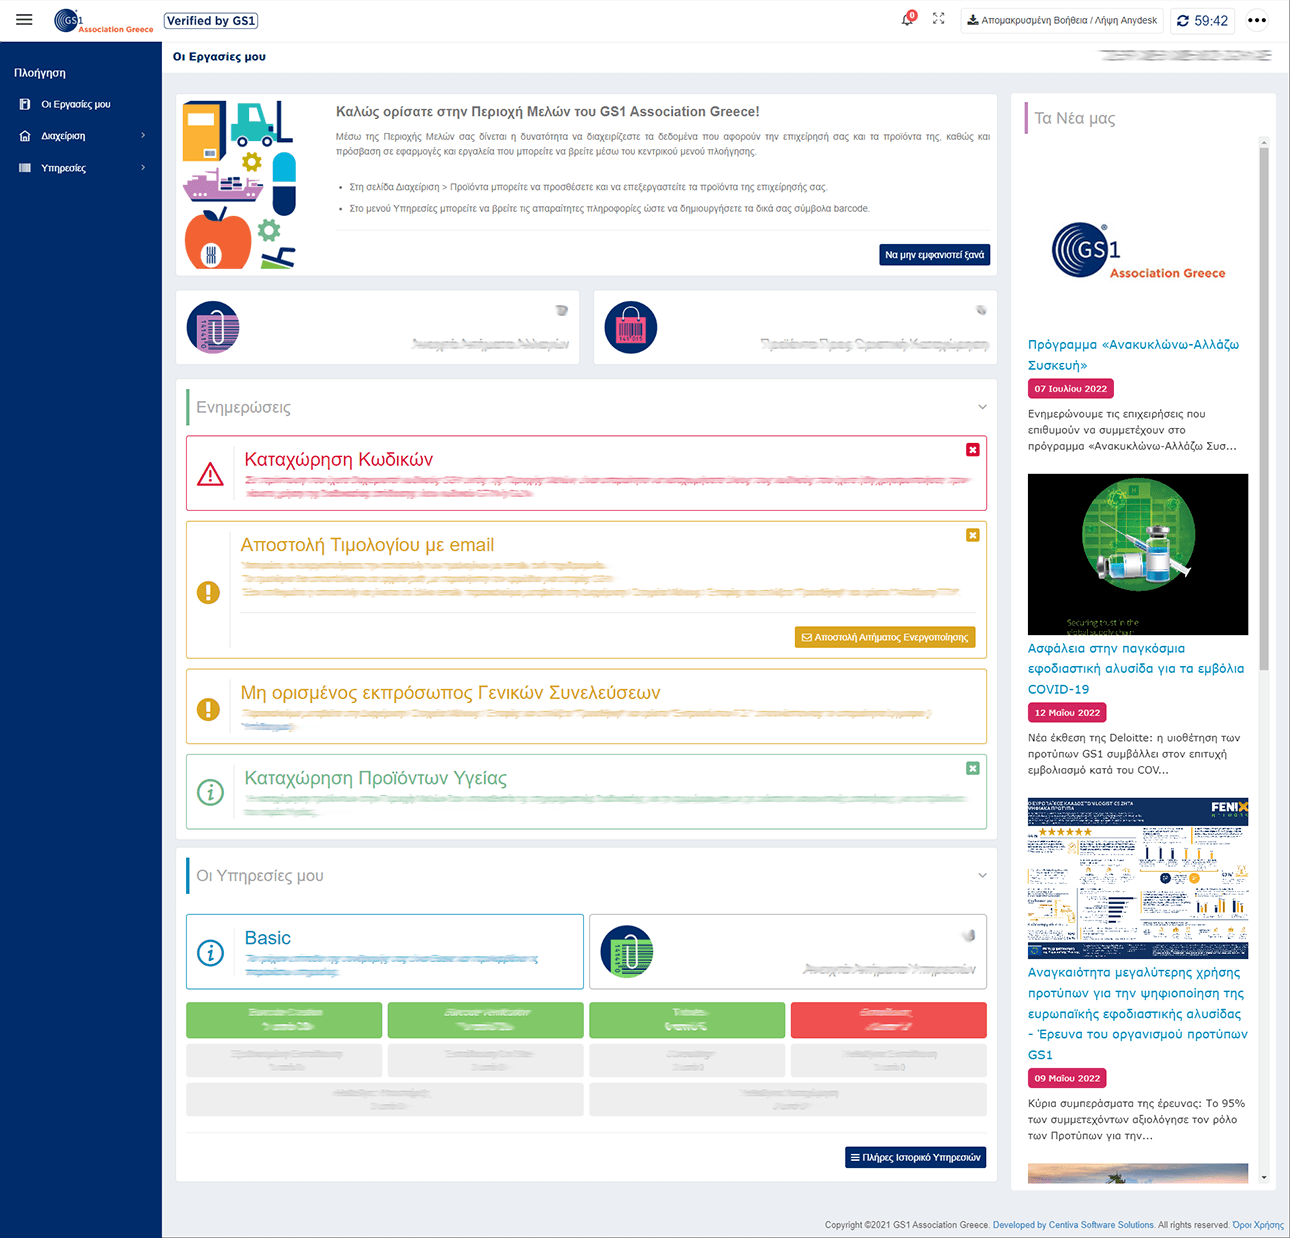
Task: Read Ασφάλεια στην παγκόσμια εφοδιαστική αλυσίδα article
Action: pos(1136,669)
